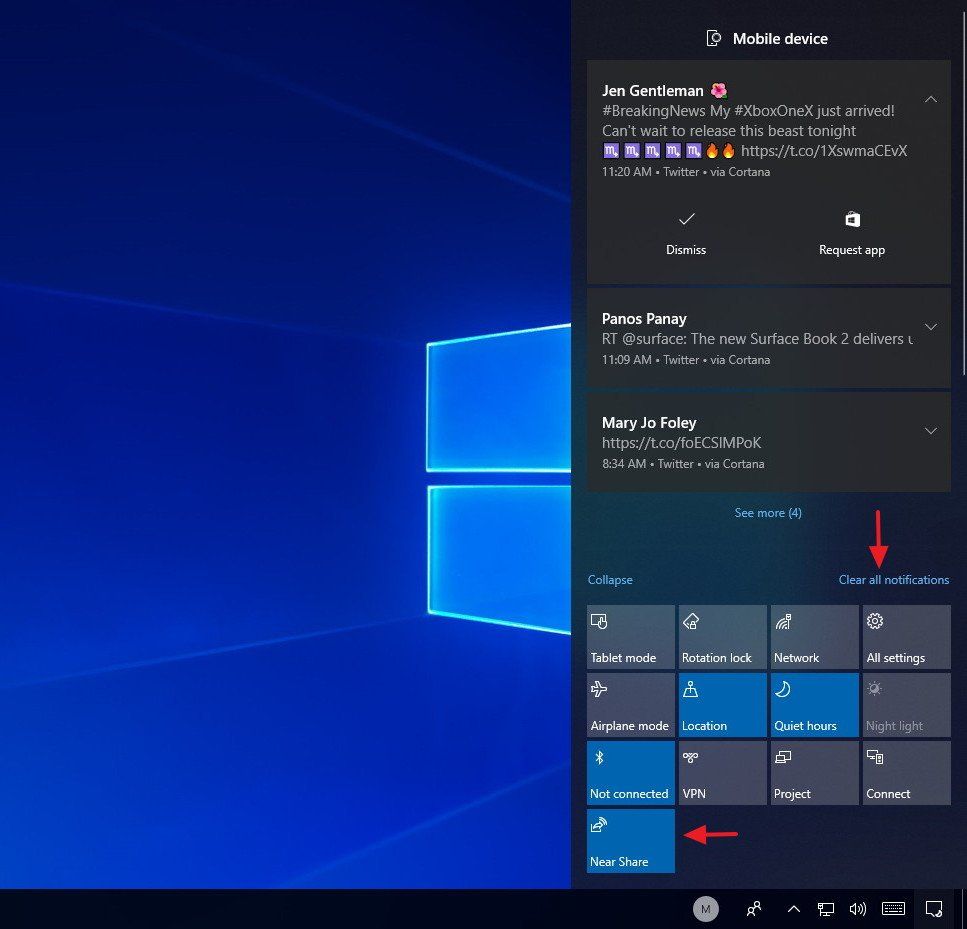Viewport: 967px width, 929px height.
Task: Click the Bluetooth Not connected tile
Action: coord(630,772)
